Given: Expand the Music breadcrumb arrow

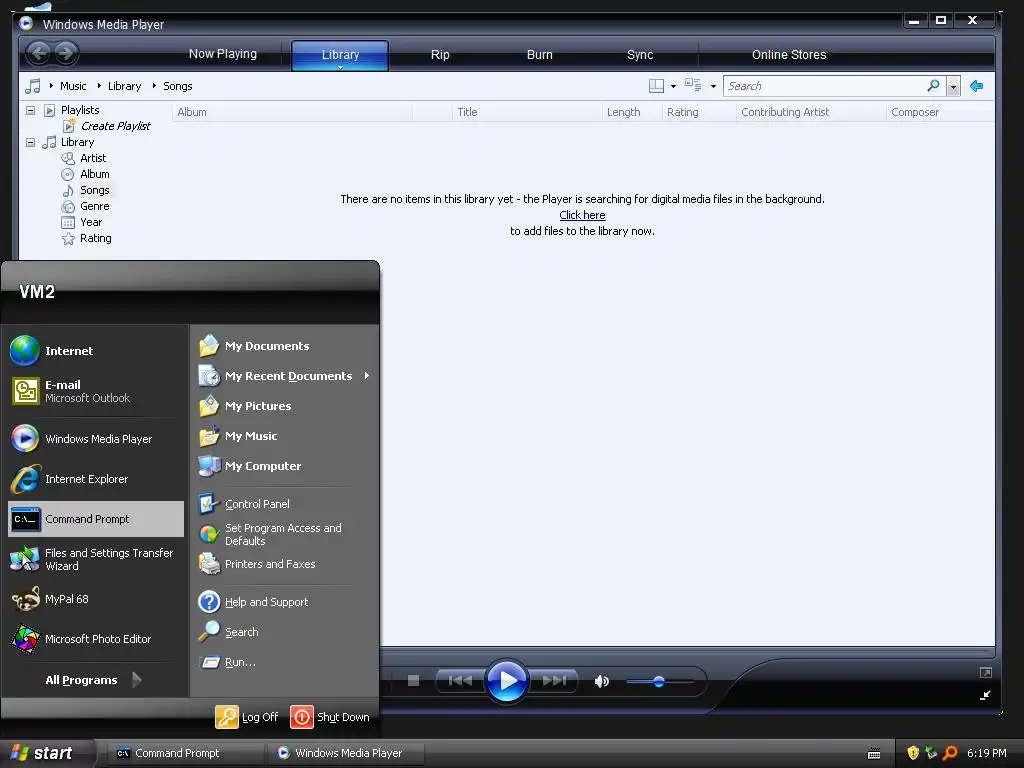Looking at the screenshot, I should point(51,86).
